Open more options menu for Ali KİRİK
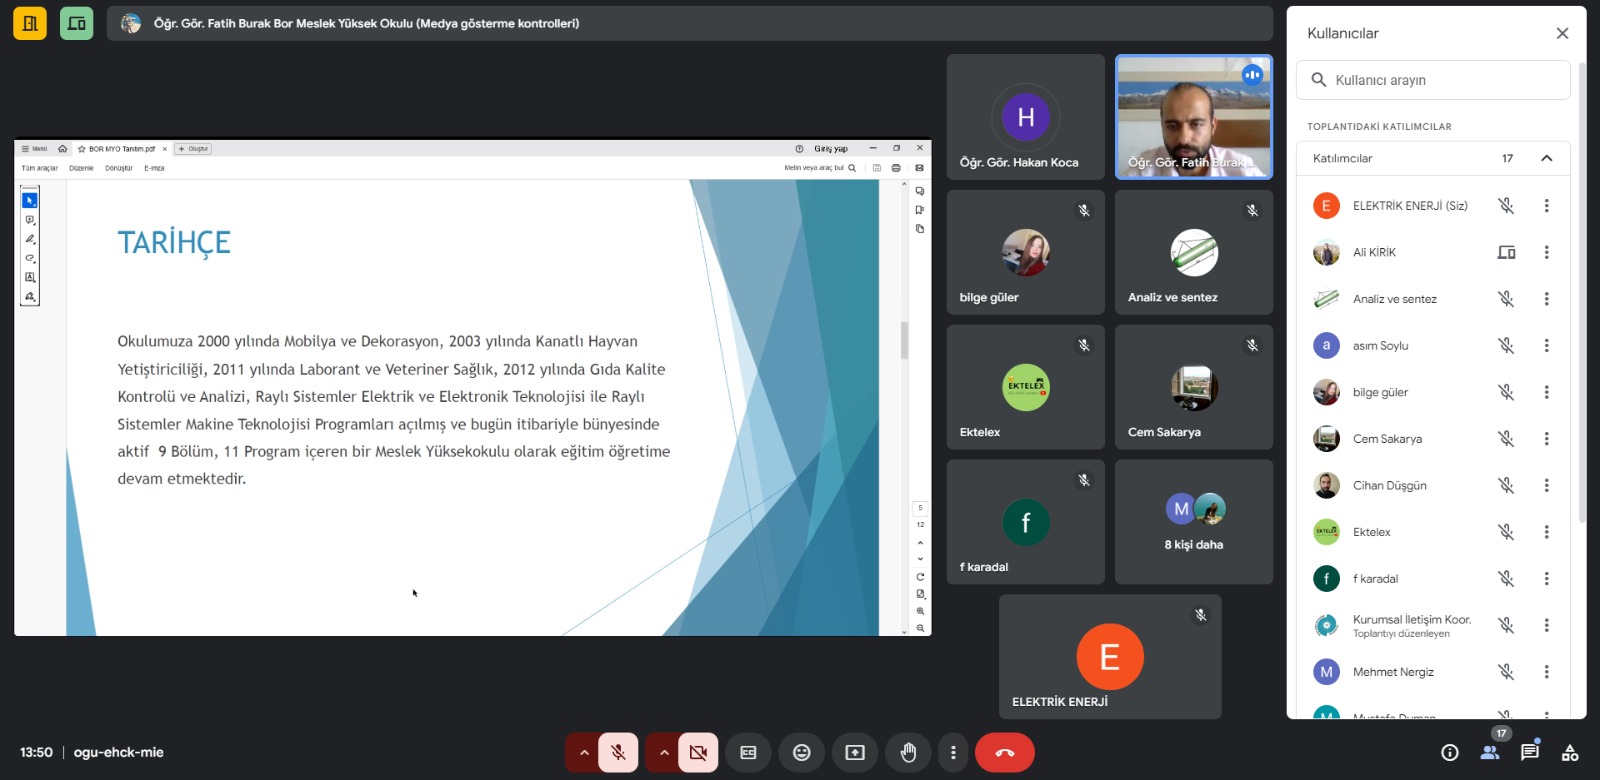Viewport: 1600px width, 780px height. pos(1546,252)
